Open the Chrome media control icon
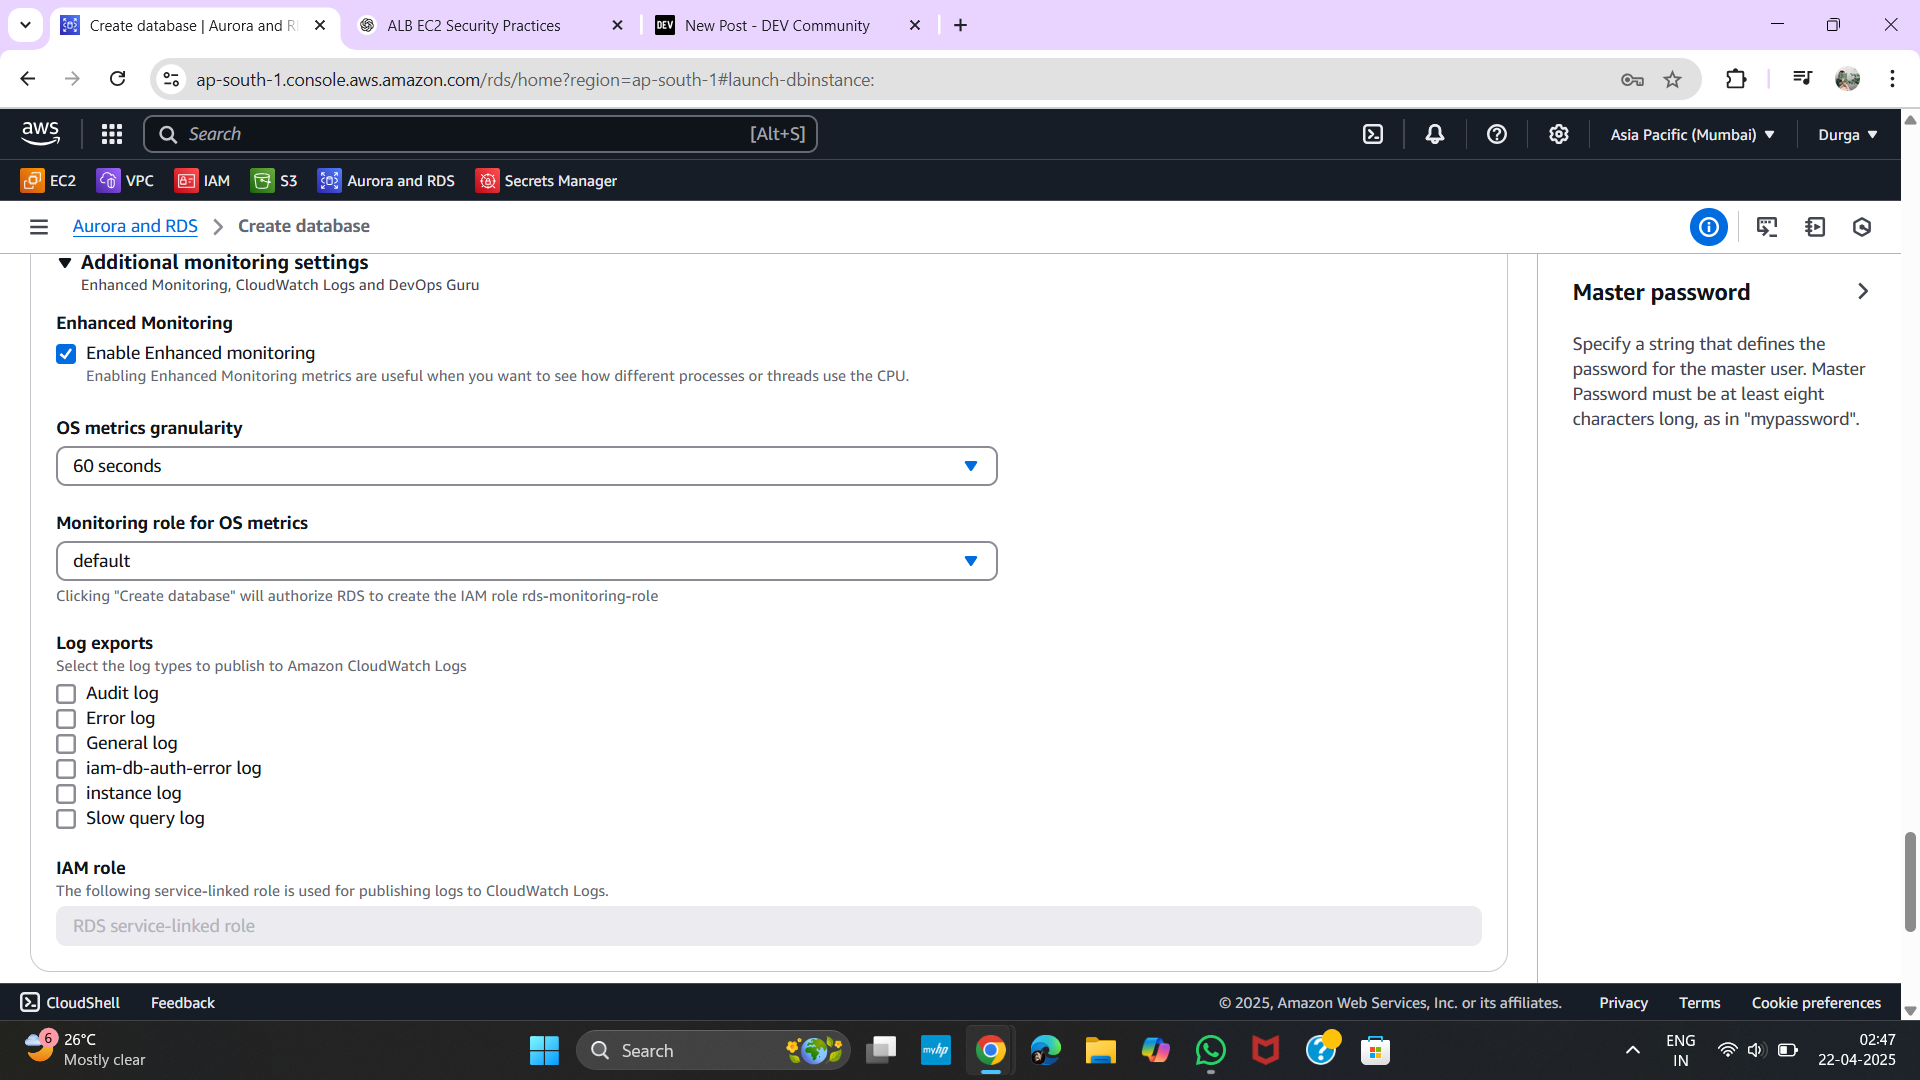Screen dimensions: 1920x1080 [x=1802, y=78]
